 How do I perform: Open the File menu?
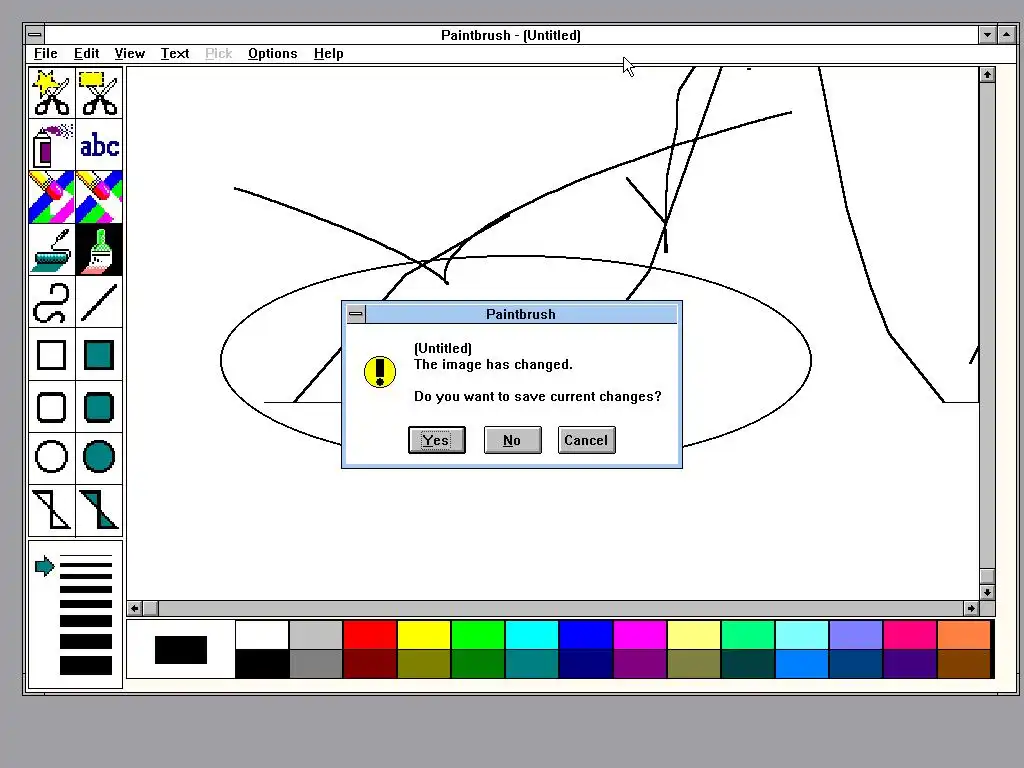click(x=46, y=54)
